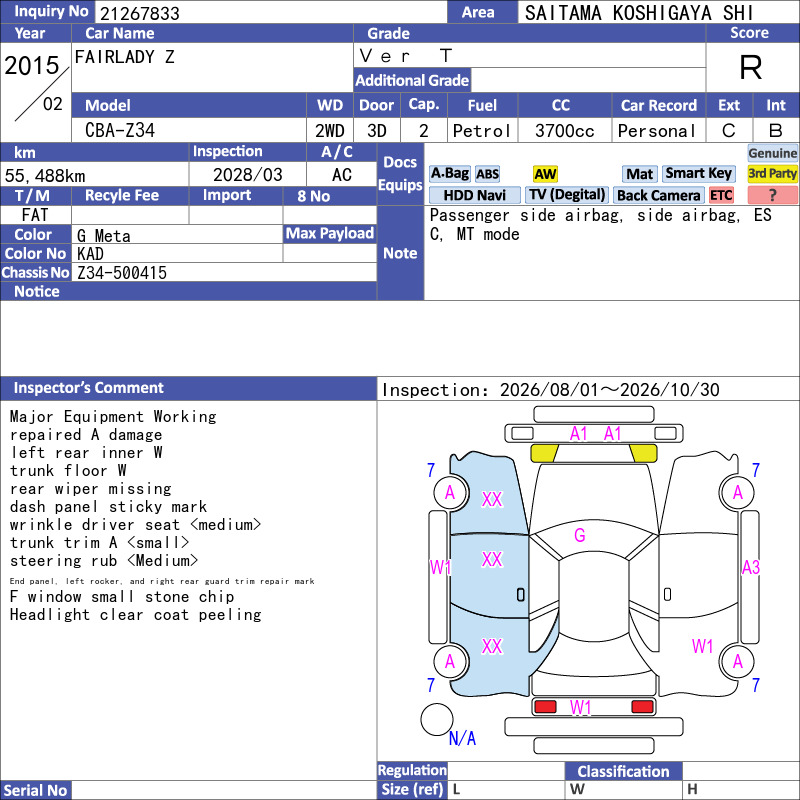Select the Smart Key badge
Viewport: 800px width, 800px height.
[698, 173]
